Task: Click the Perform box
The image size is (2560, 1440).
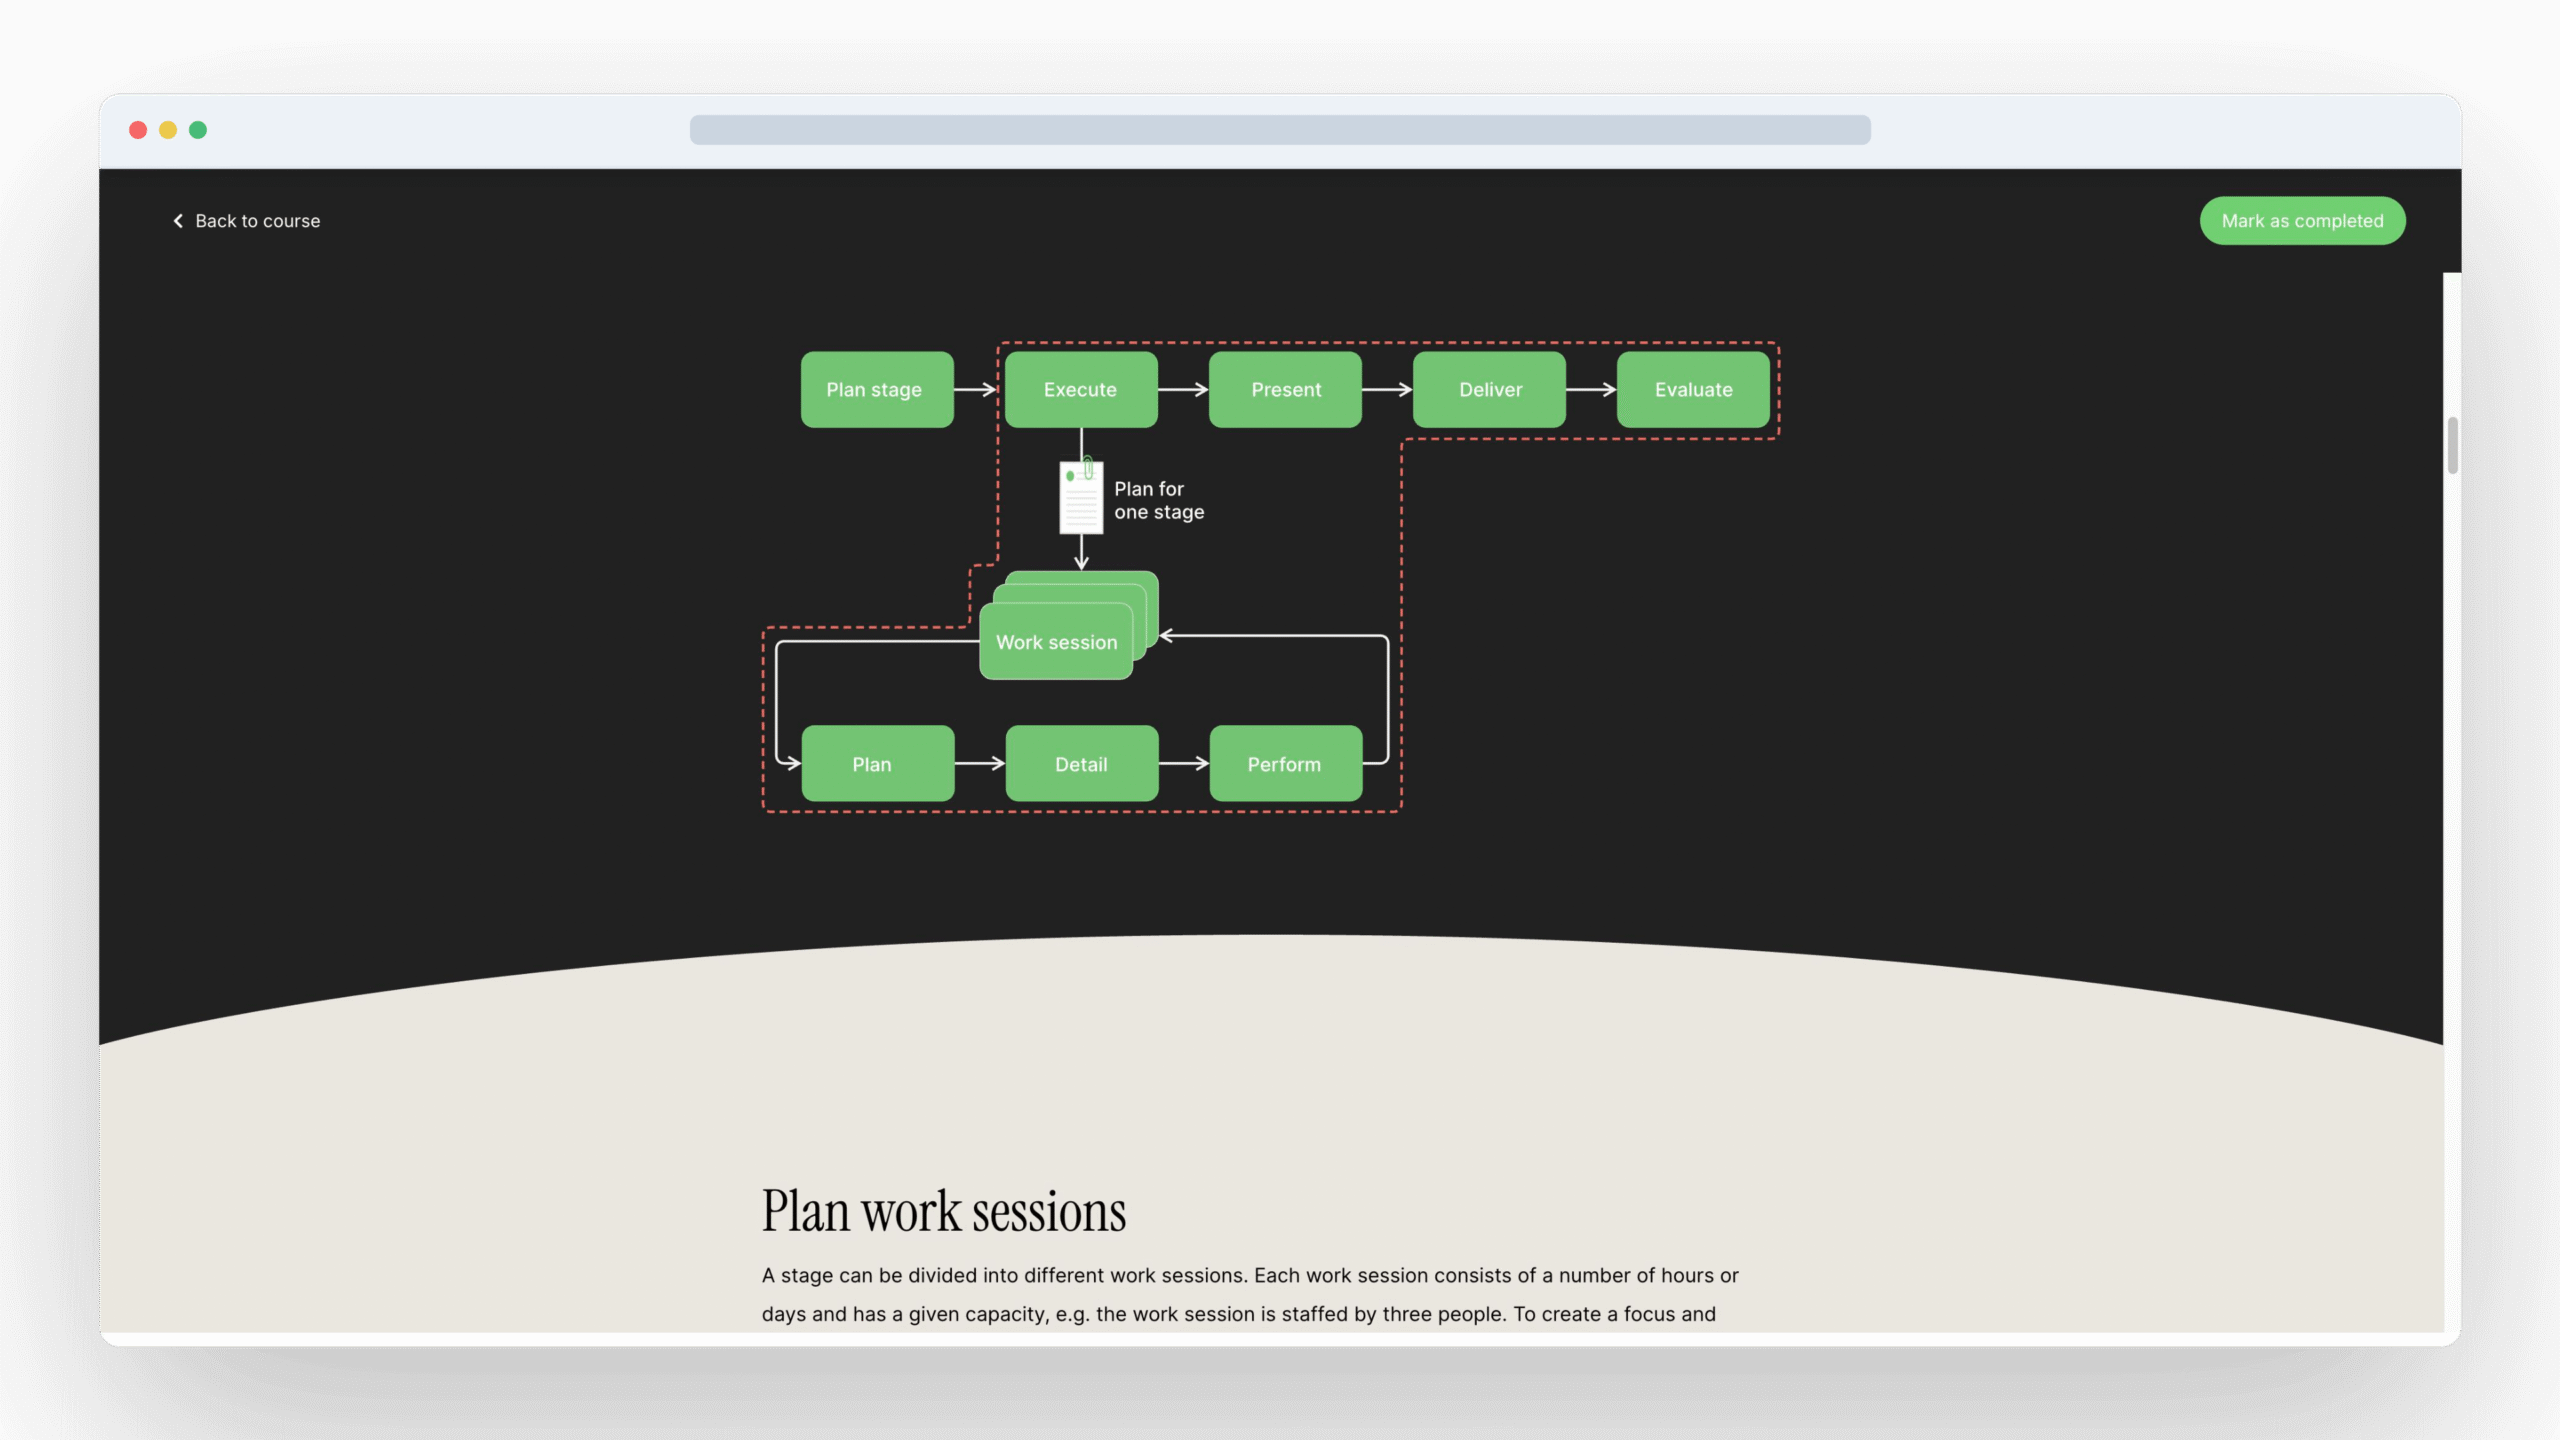Action: pyautogui.click(x=1285, y=764)
